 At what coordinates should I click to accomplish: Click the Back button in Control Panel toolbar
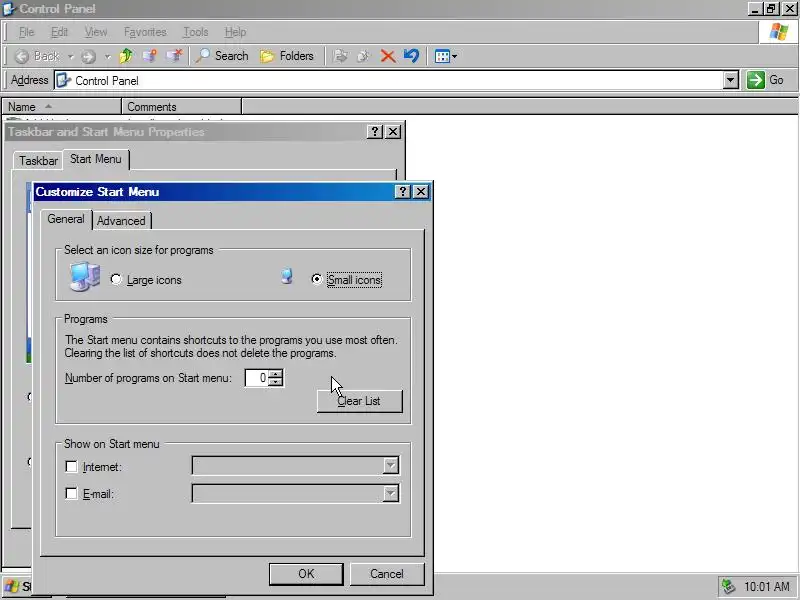click(37, 56)
